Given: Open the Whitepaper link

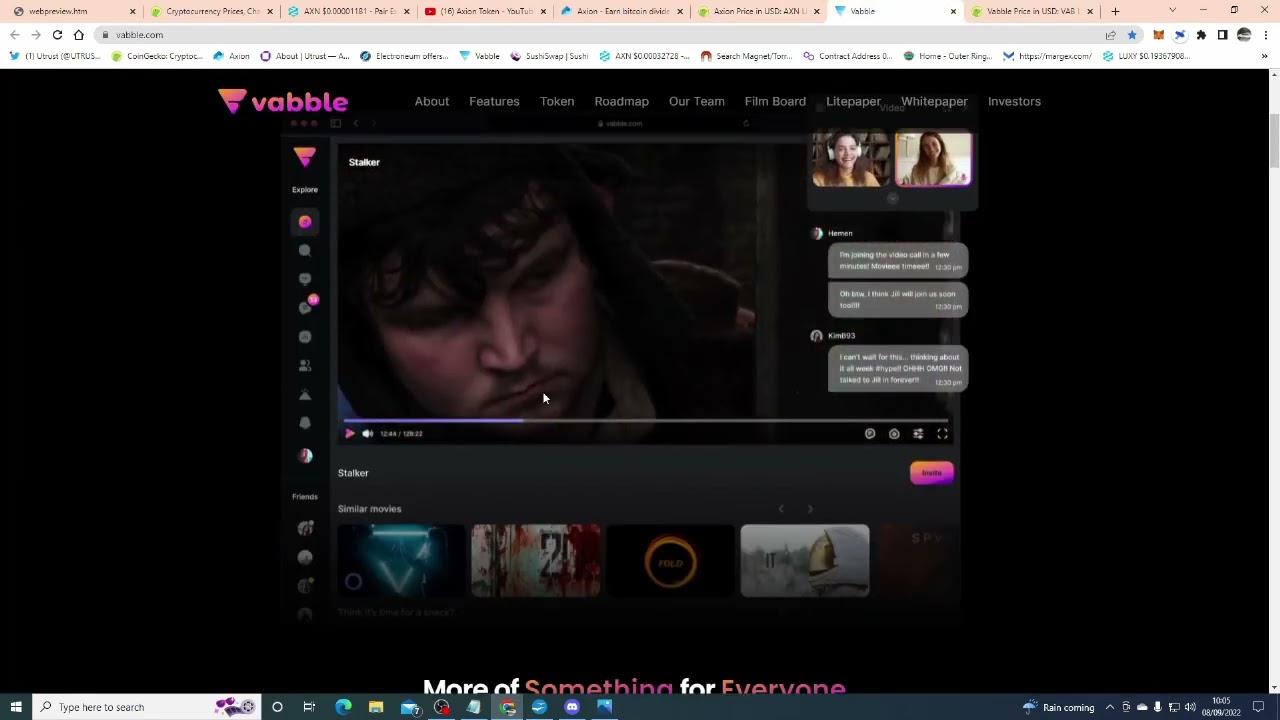Looking at the screenshot, I should (x=934, y=101).
